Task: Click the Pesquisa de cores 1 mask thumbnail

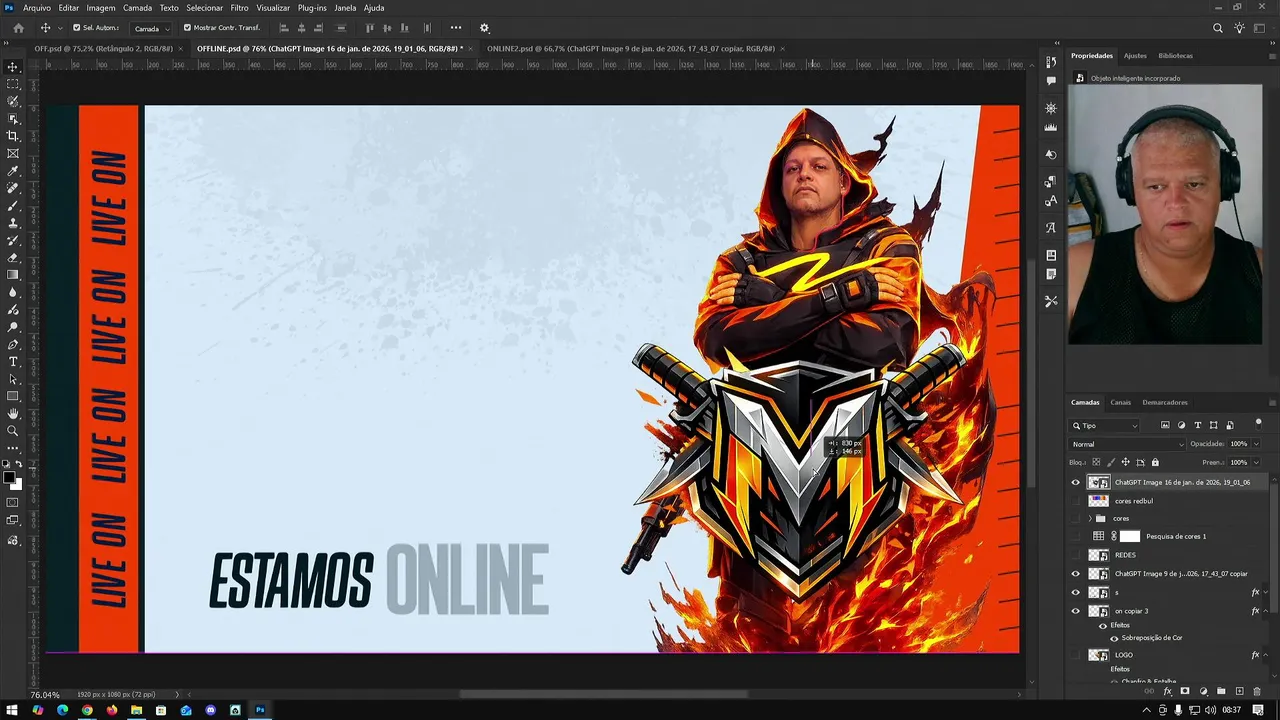Action: point(1130,536)
